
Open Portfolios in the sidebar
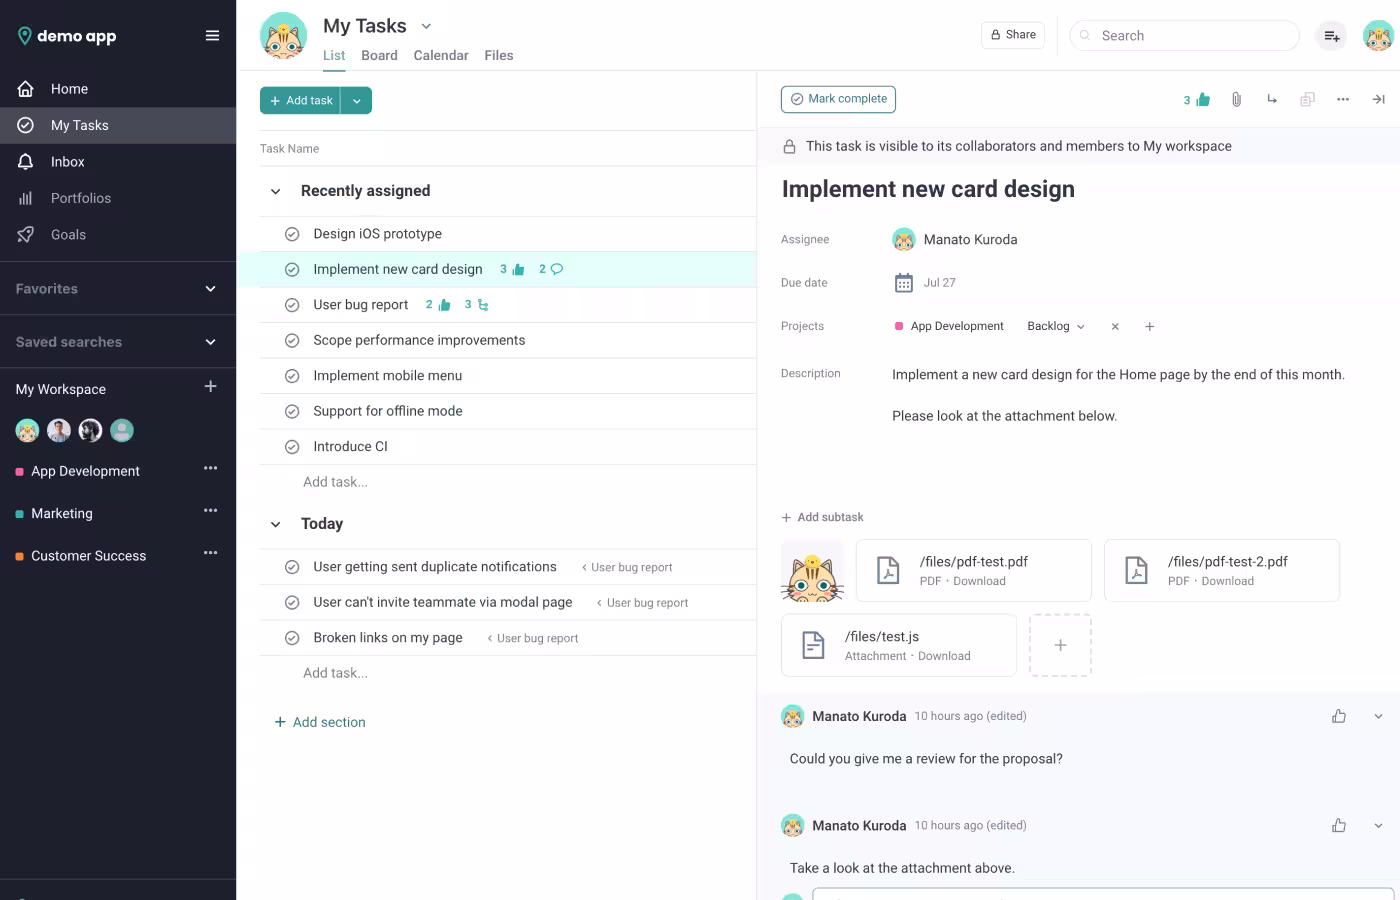point(82,197)
